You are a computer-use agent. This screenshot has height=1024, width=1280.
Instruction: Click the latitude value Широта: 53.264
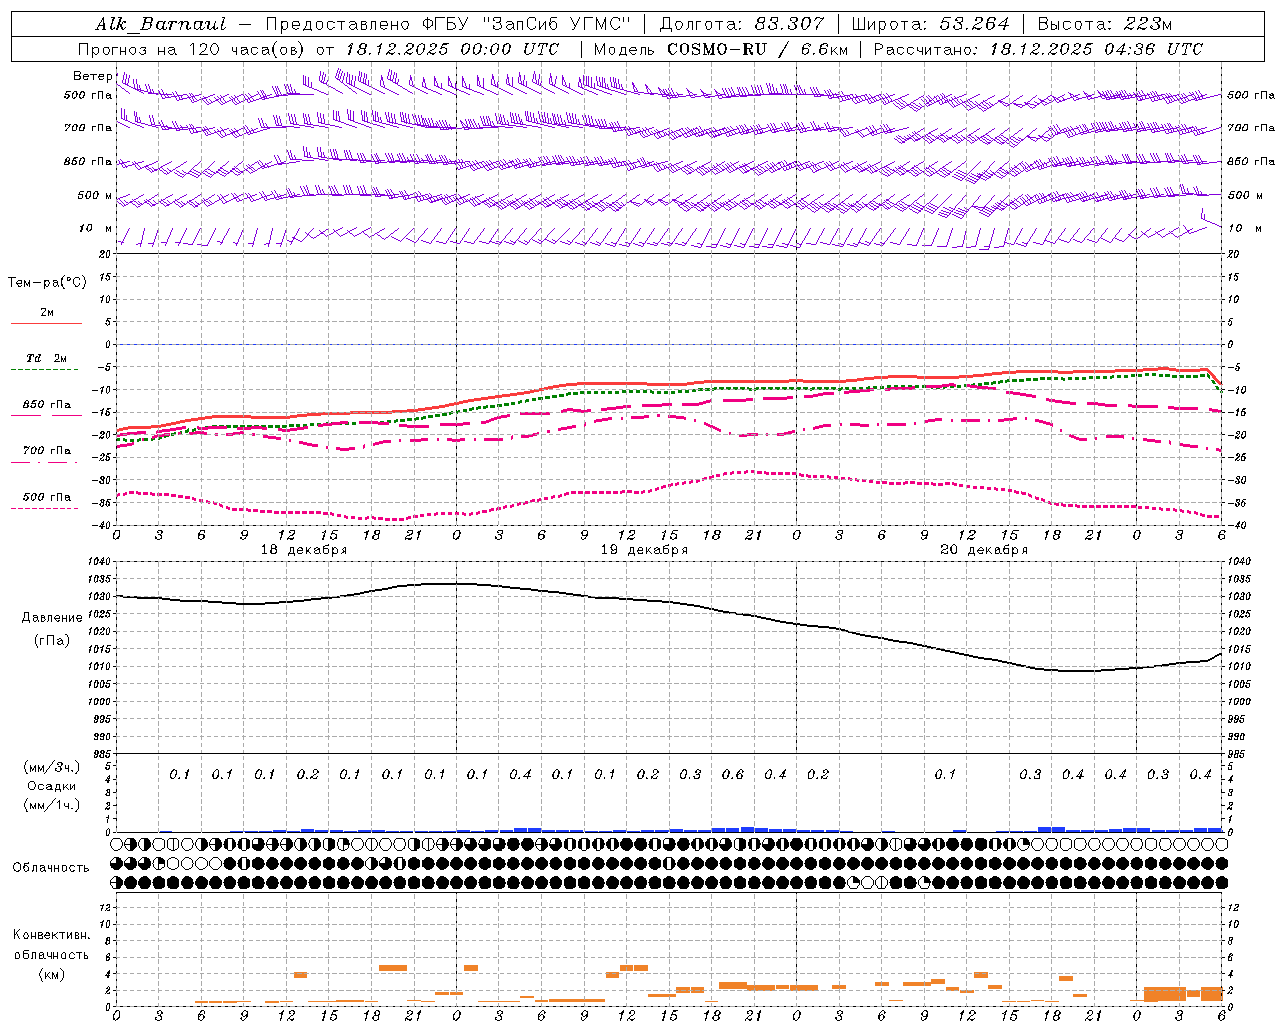930,24
